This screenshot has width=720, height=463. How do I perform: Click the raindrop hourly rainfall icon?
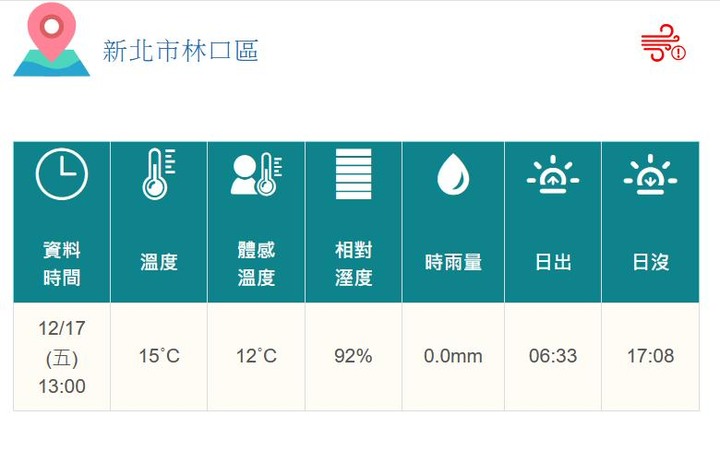[x=453, y=174]
